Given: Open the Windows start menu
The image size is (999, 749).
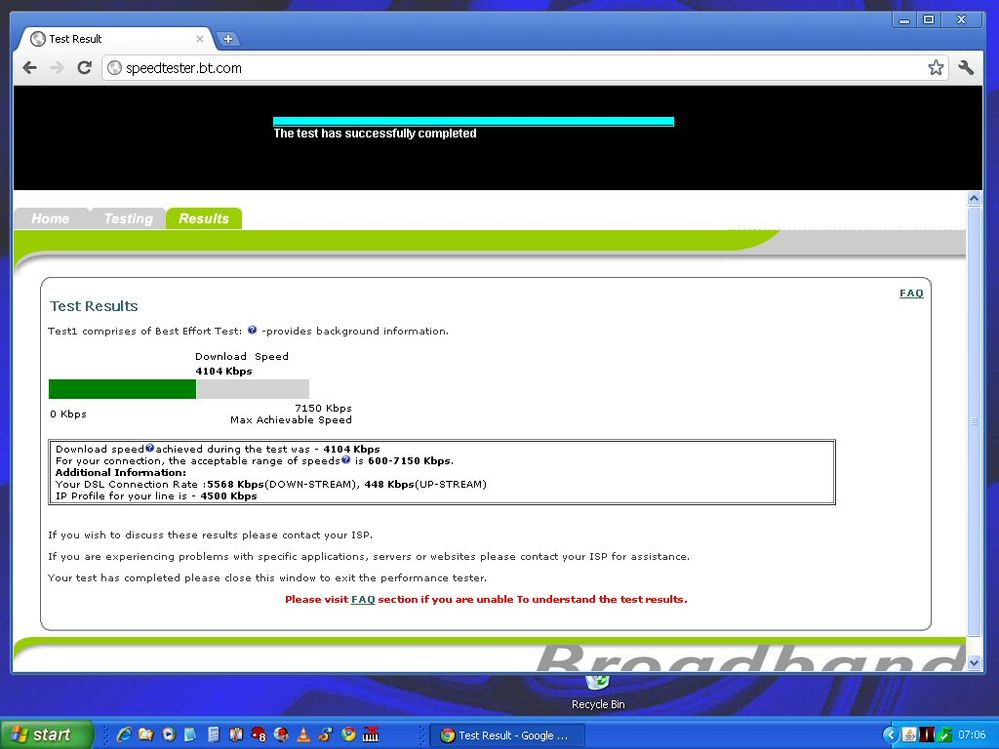Looking at the screenshot, I should click(45, 734).
